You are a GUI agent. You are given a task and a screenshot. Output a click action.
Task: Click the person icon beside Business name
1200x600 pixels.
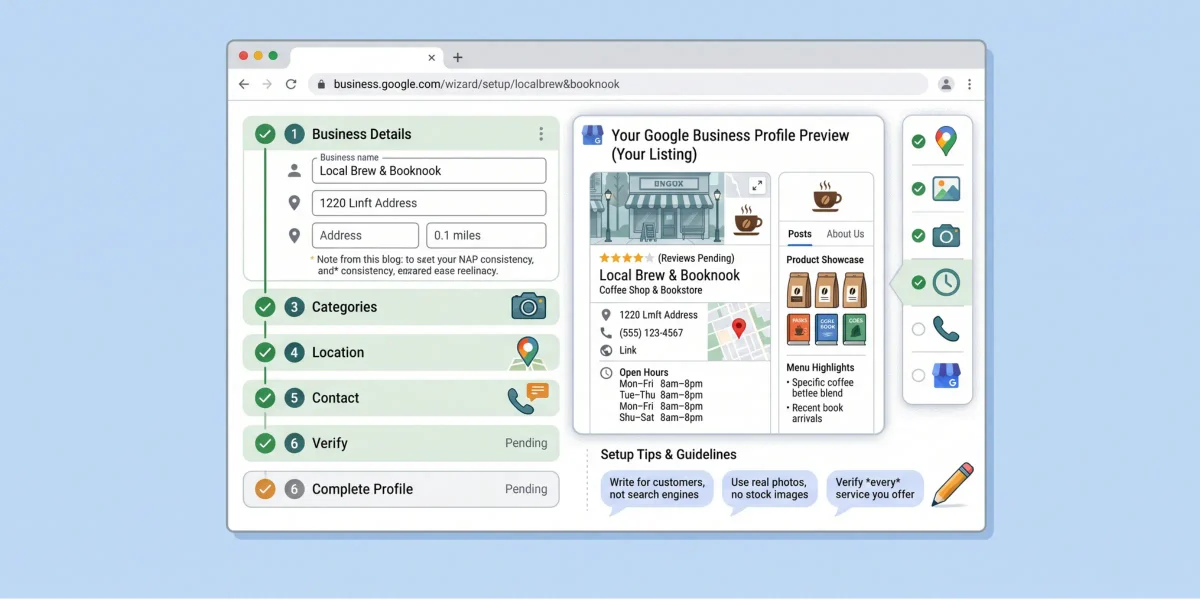pyautogui.click(x=294, y=171)
